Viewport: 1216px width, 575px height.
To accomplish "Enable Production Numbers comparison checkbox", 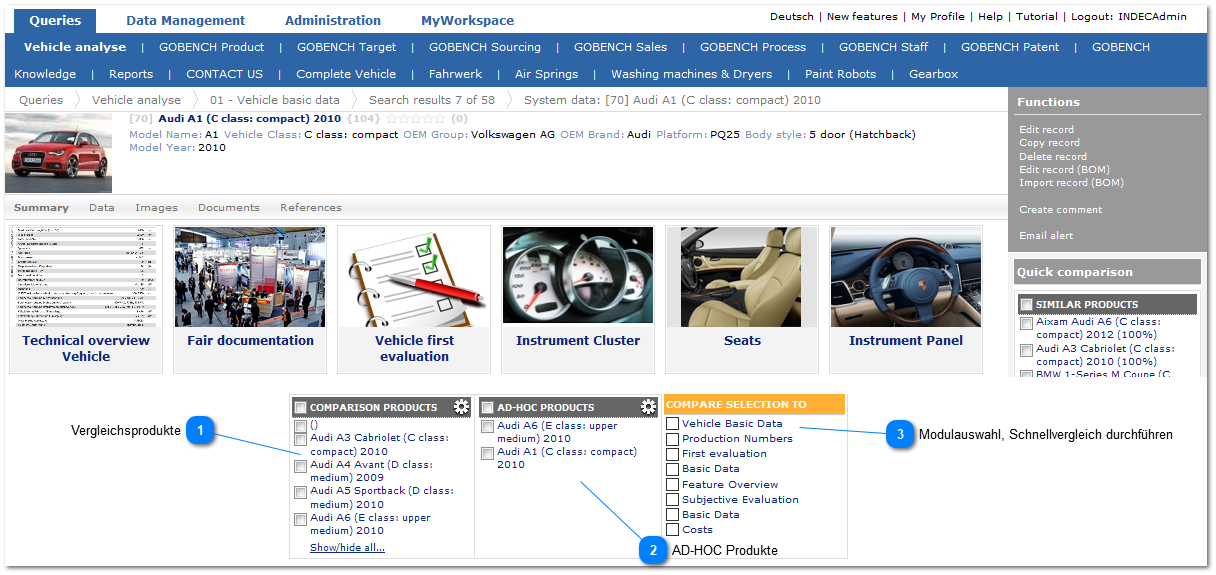I will (x=673, y=439).
